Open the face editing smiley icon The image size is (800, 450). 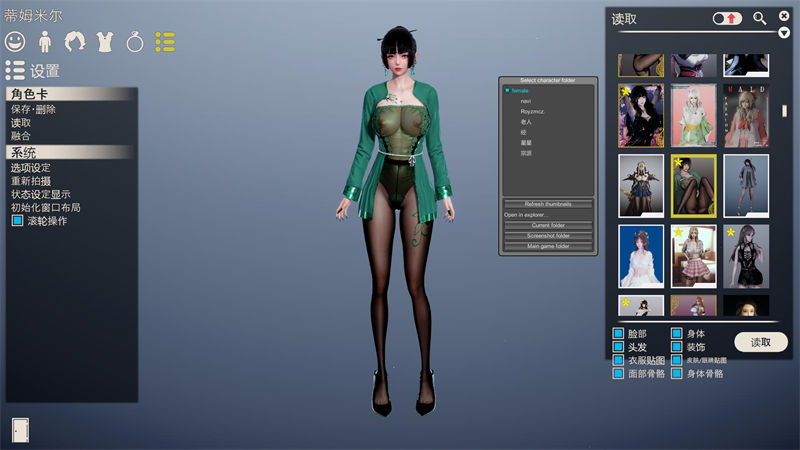(x=15, y=42)
